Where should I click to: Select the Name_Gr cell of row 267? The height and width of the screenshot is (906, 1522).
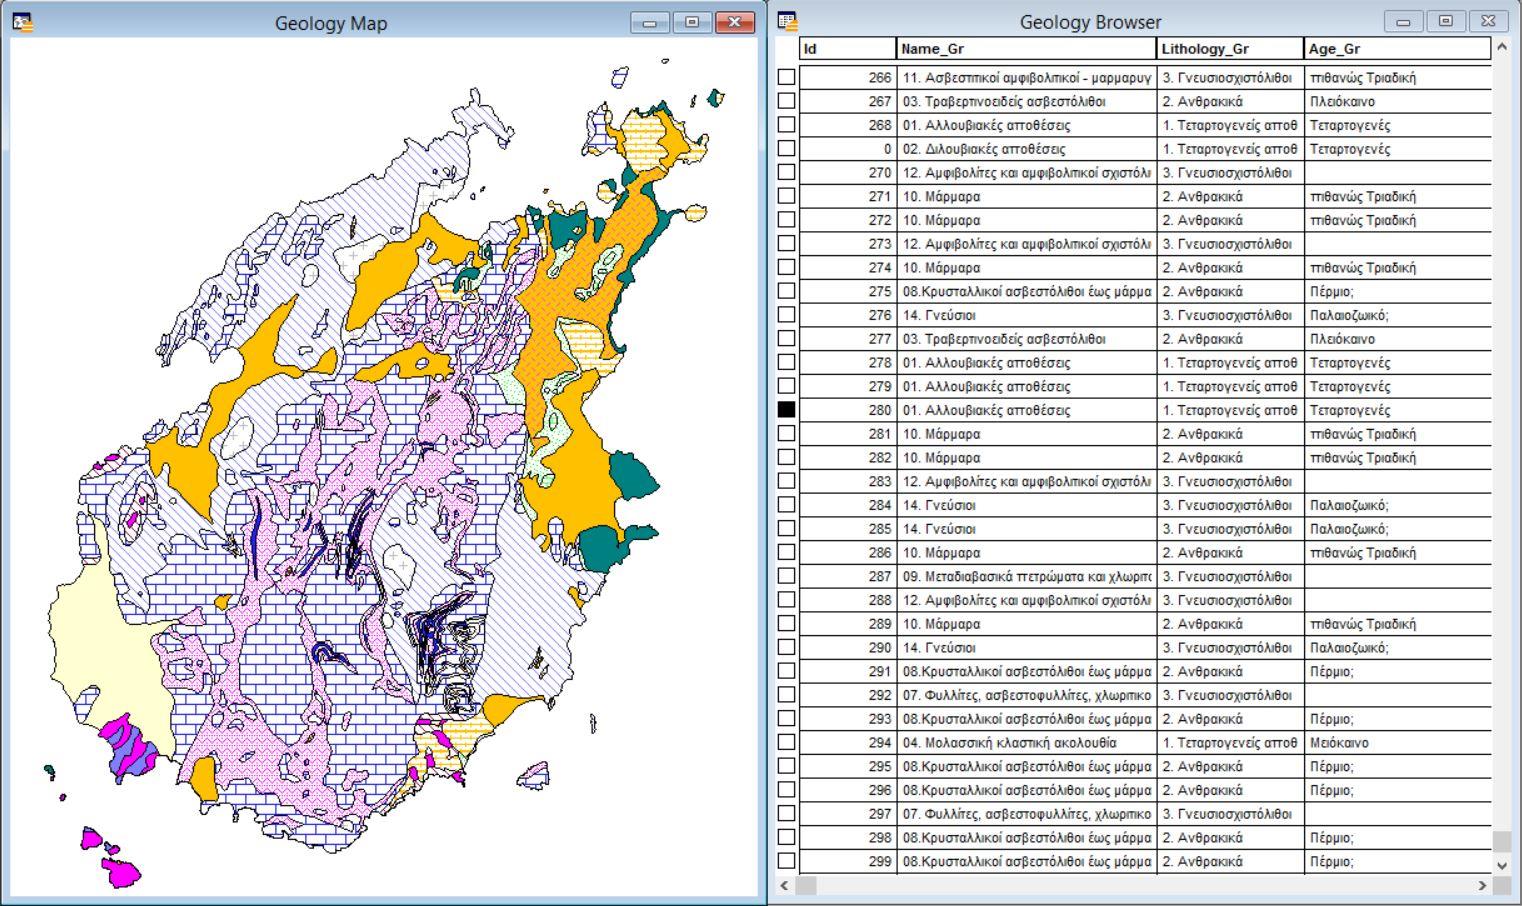(x=1026, y=101)
